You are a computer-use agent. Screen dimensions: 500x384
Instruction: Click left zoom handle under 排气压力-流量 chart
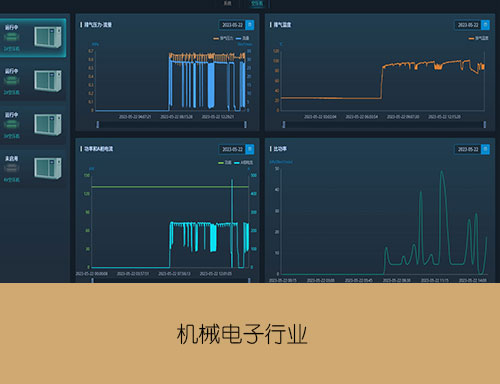pos(98,124)
